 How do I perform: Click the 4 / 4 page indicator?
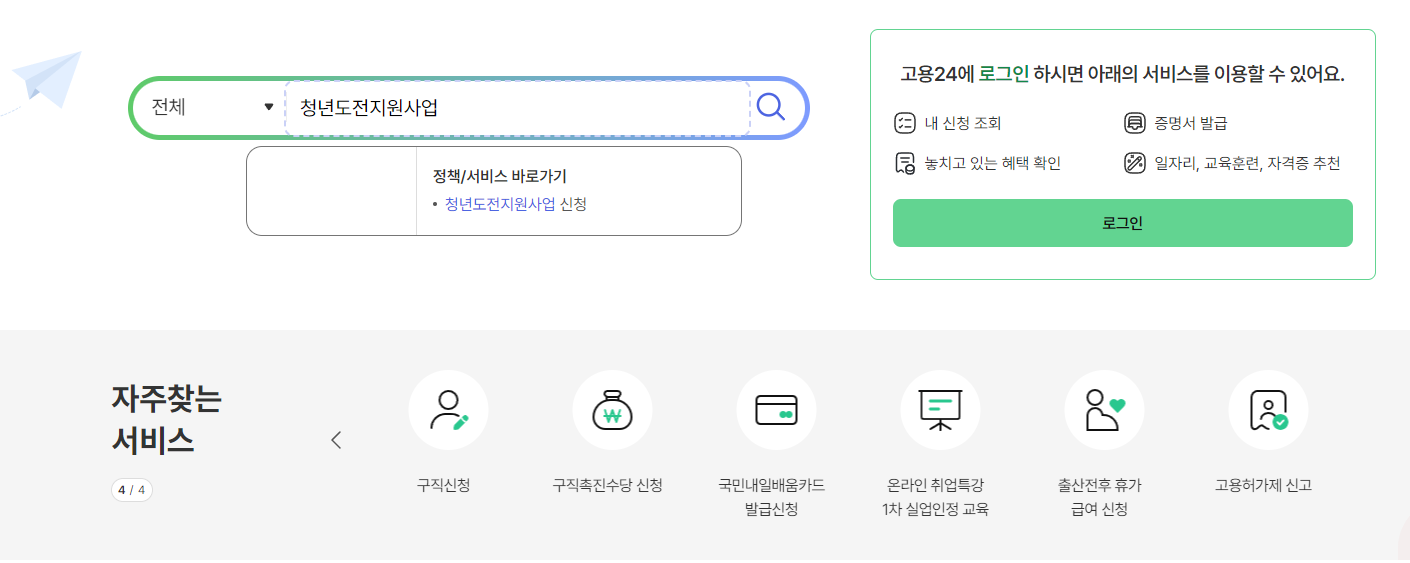click(x=132, y=490)
